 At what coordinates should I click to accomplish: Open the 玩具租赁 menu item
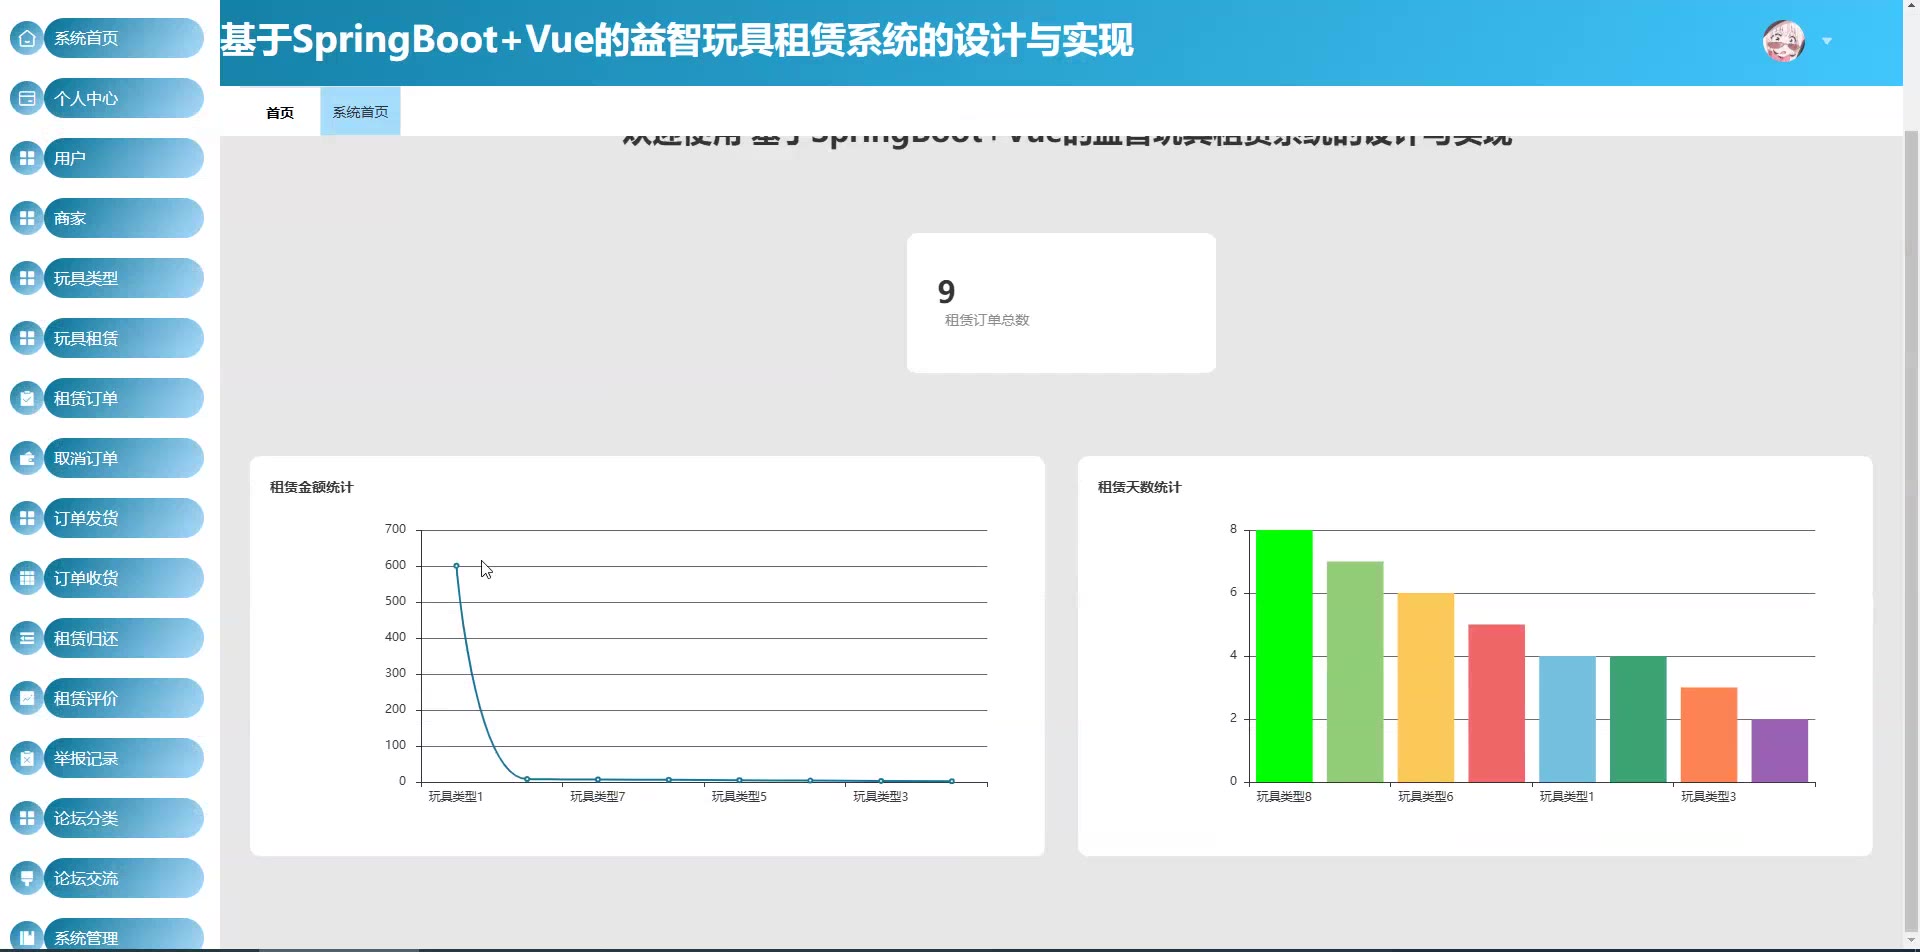click(x=124, y=338)
